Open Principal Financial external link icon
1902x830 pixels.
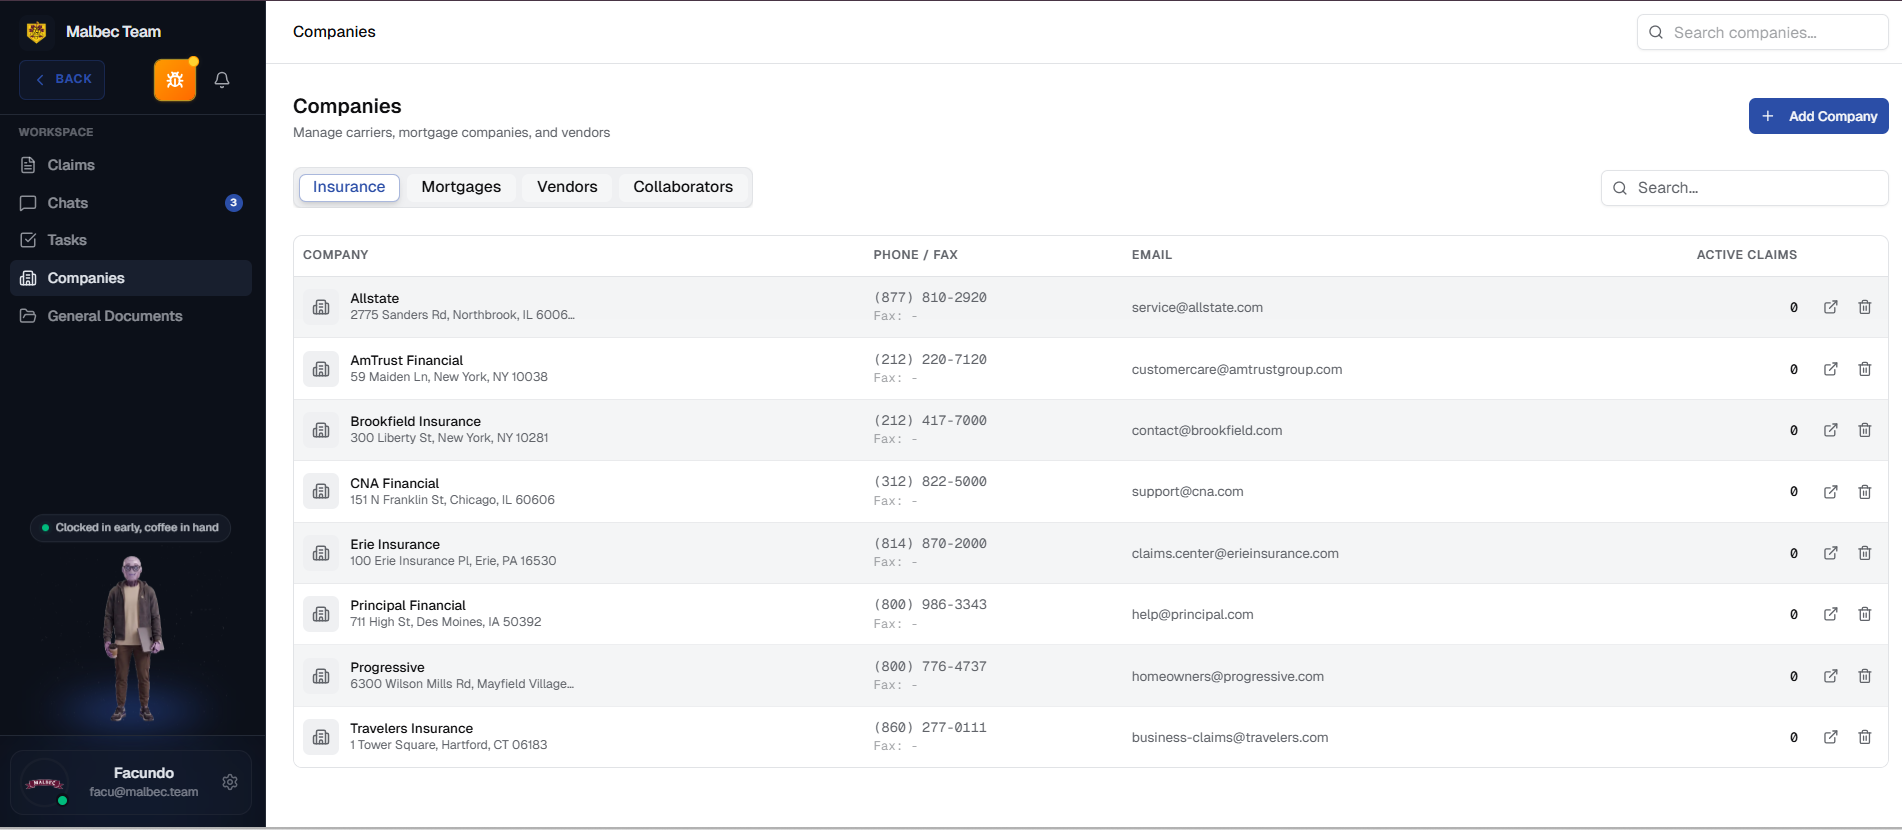point(1830,614)
